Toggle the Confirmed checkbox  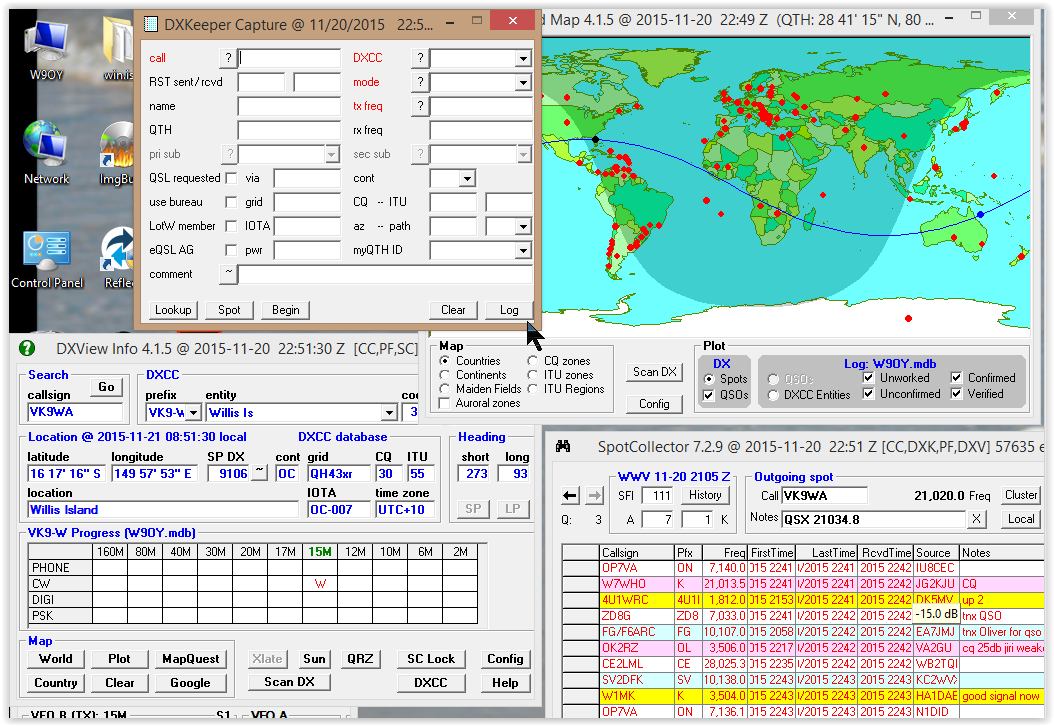[x=957, y=378]
